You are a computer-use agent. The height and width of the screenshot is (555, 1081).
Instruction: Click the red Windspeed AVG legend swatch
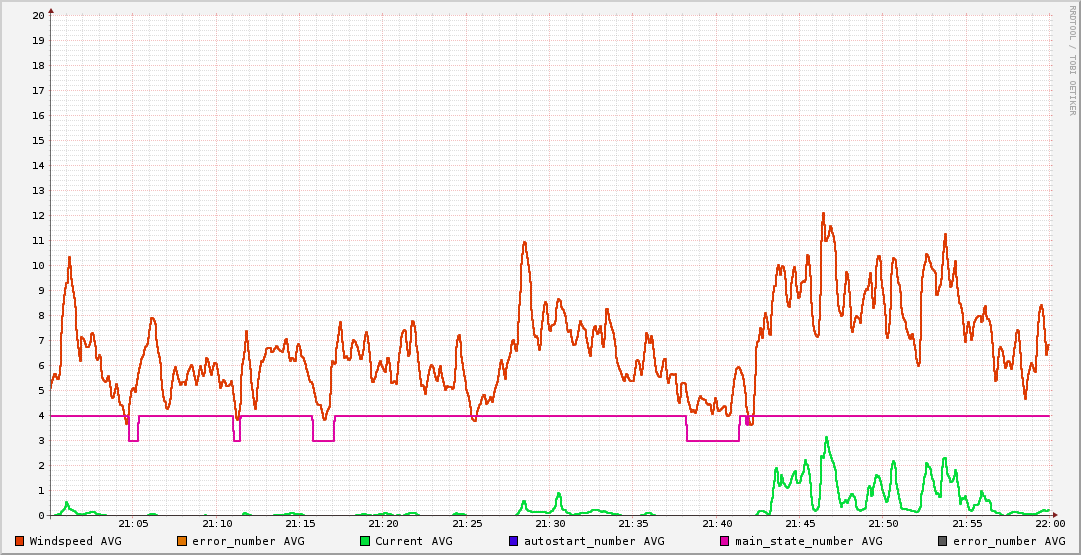tap(19, 541)
